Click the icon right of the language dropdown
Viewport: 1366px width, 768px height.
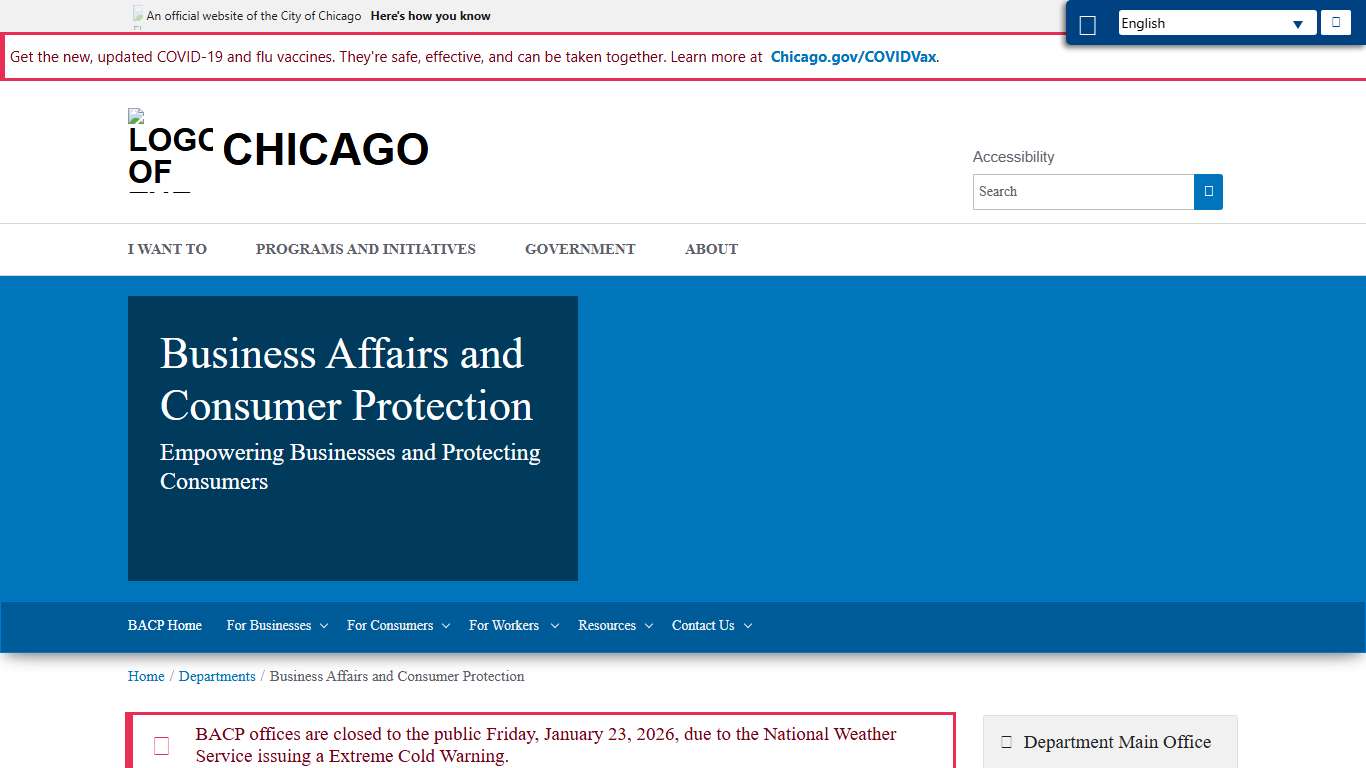click(x=1336, y=22)
